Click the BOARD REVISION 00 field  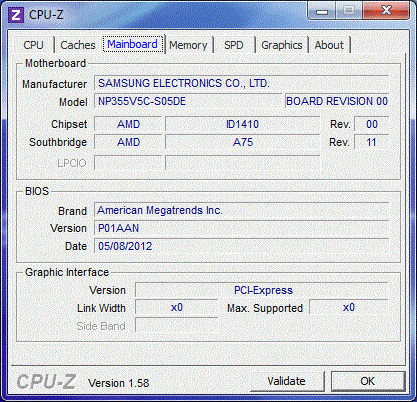(337, 101)
